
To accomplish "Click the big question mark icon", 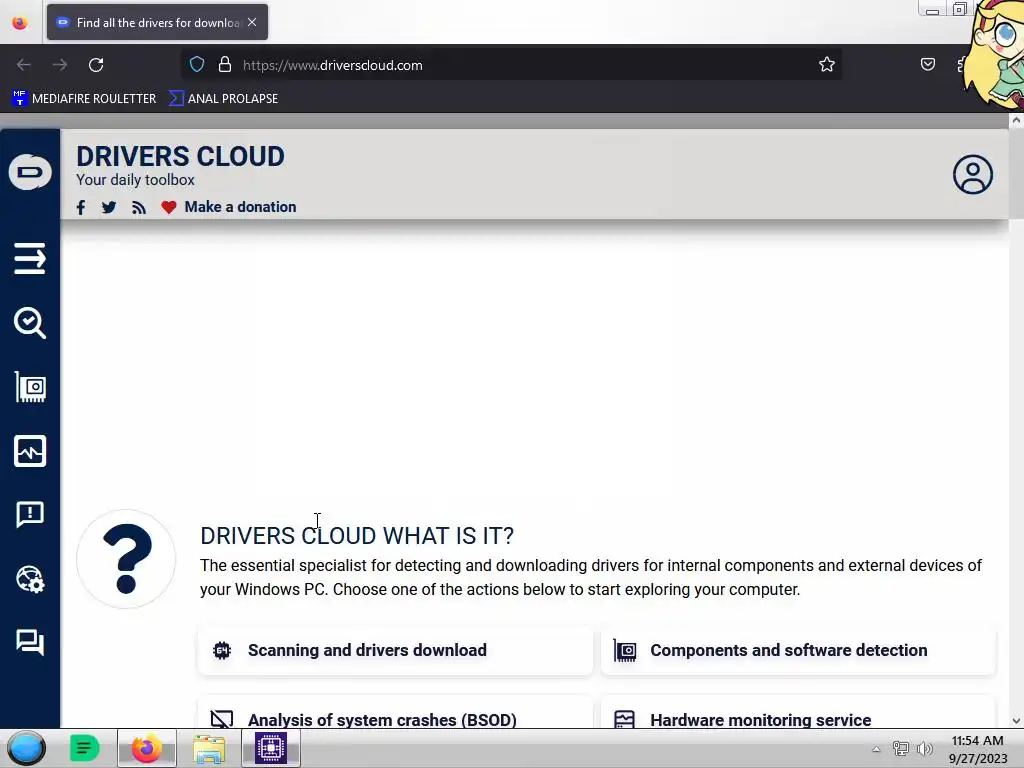I will click(x=126, y=559).
